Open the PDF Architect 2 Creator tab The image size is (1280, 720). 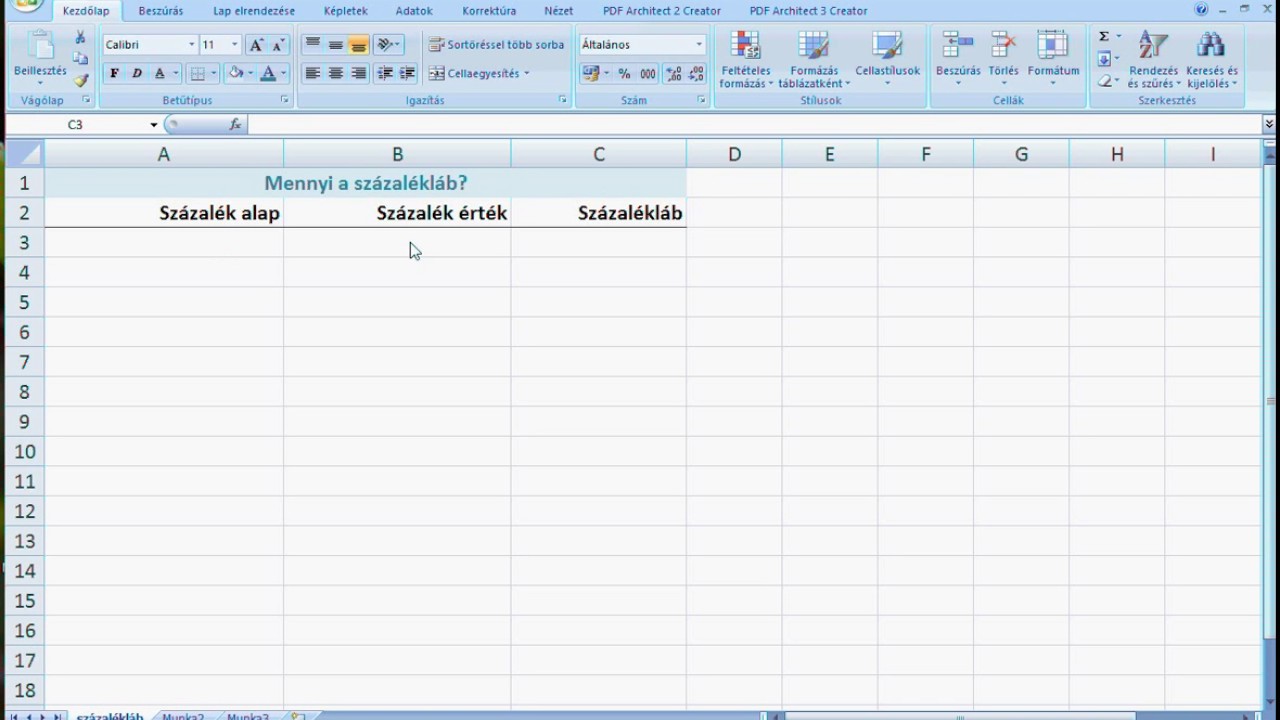(662, 11)
